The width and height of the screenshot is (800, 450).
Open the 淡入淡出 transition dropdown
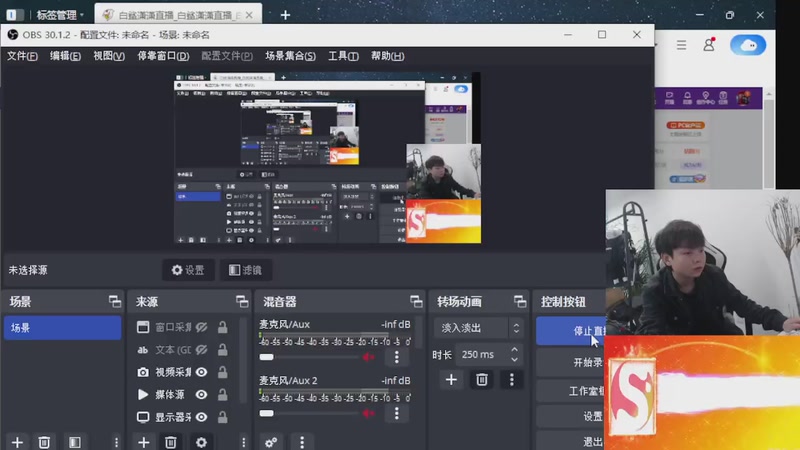point(478,328)
